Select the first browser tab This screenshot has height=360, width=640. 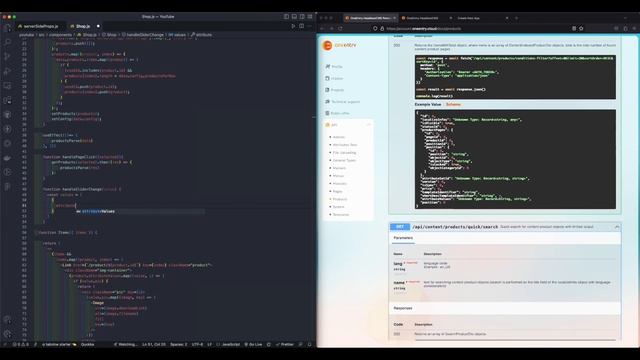click(370, 18)
